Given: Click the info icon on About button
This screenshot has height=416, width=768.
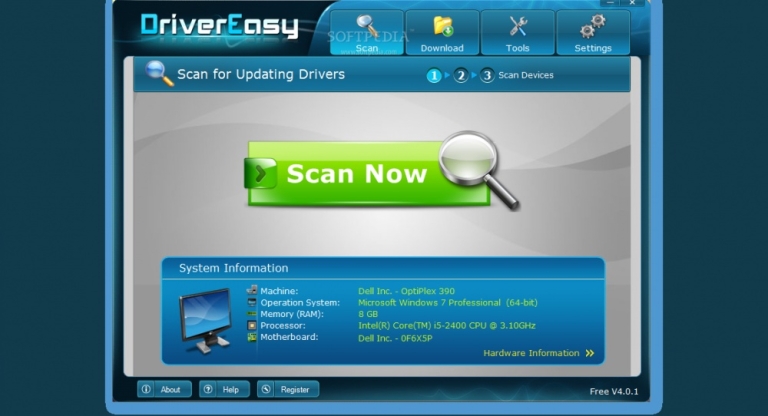Looking at the screenshot, I should click(x=146, y=390).
